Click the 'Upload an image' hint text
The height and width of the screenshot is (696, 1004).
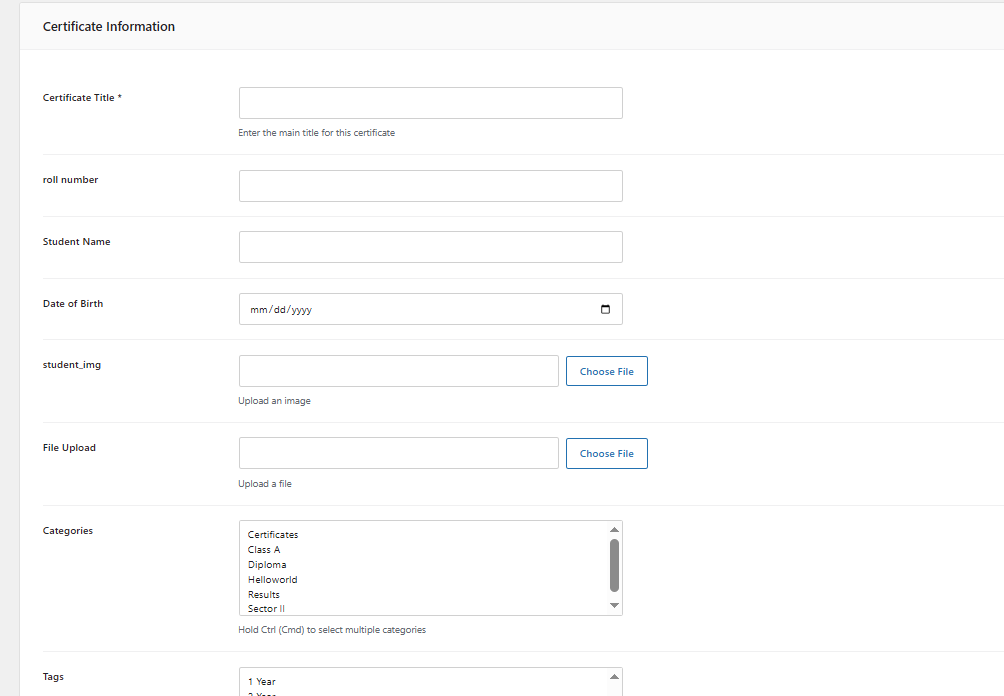pyautogui.click(x=274, y=401)
